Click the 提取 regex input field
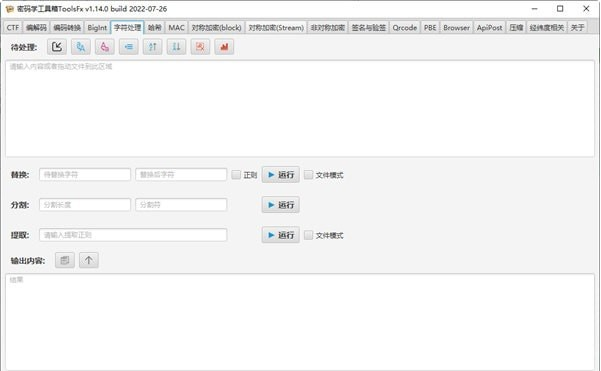Viewport: 601px width, 371px height. click(133, 235)
